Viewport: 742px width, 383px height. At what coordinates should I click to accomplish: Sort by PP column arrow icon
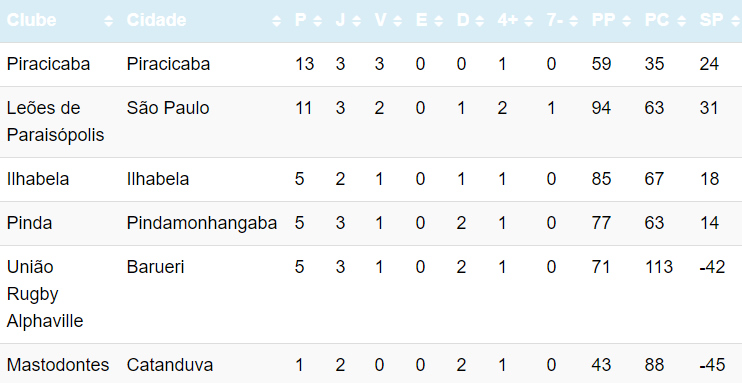pyautogui.click(x=627, y=21)
